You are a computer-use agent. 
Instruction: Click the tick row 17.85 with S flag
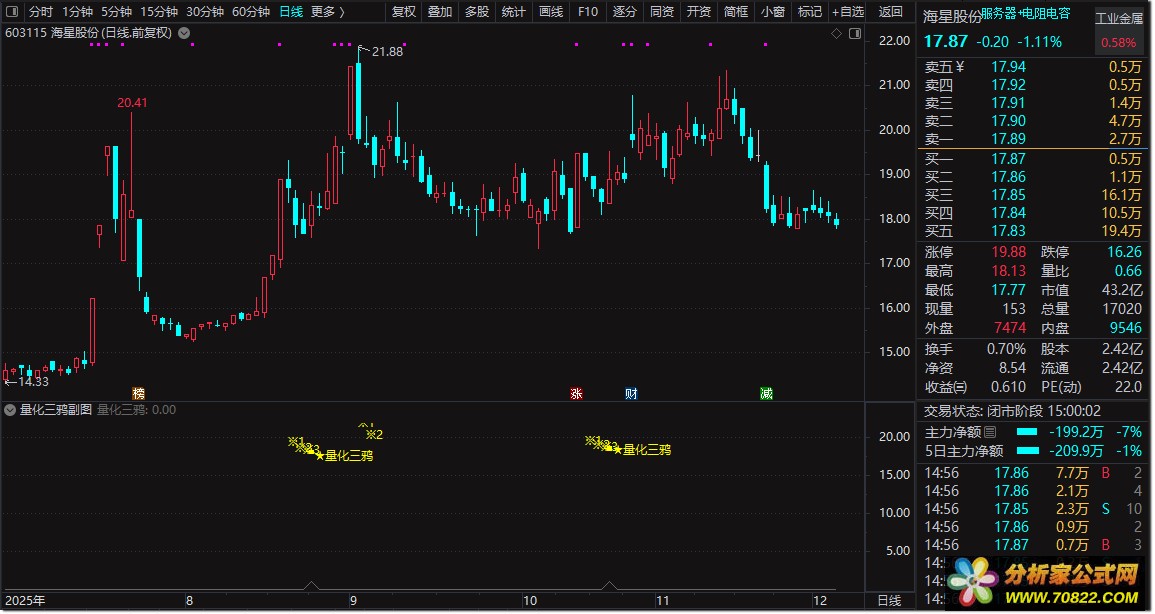(1033, 509)
